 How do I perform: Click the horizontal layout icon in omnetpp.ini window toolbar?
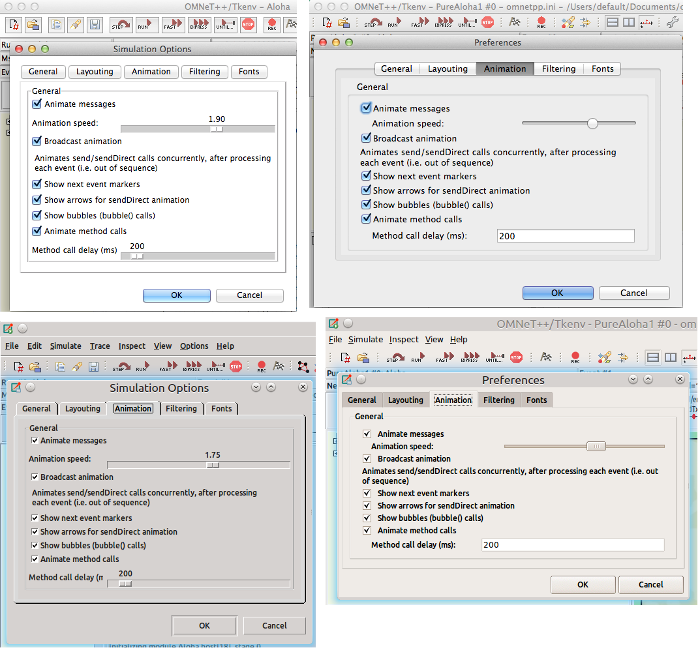click(612, 22)
